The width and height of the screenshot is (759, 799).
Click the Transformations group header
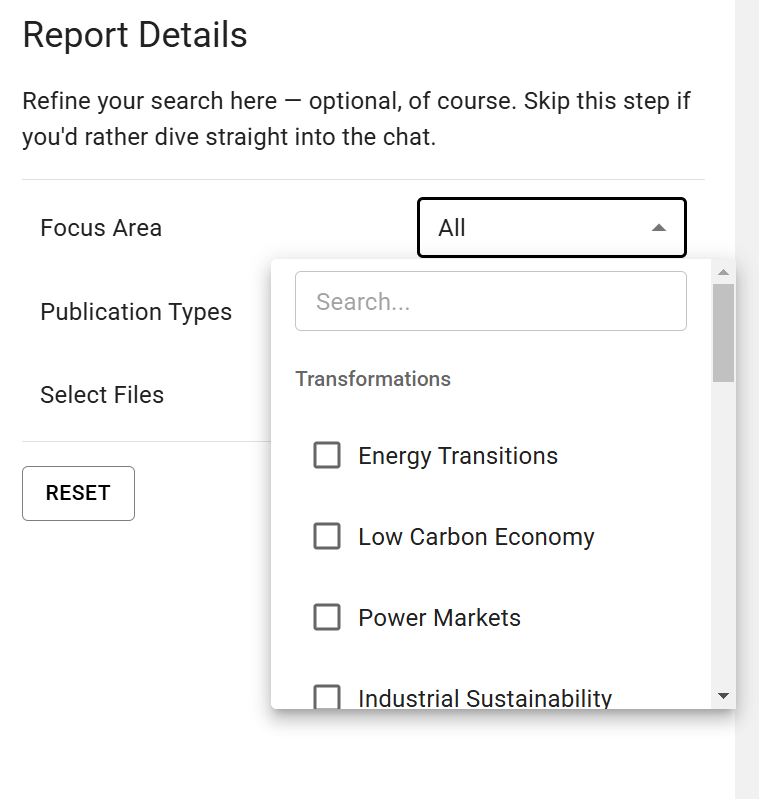(x=373, y=379)
